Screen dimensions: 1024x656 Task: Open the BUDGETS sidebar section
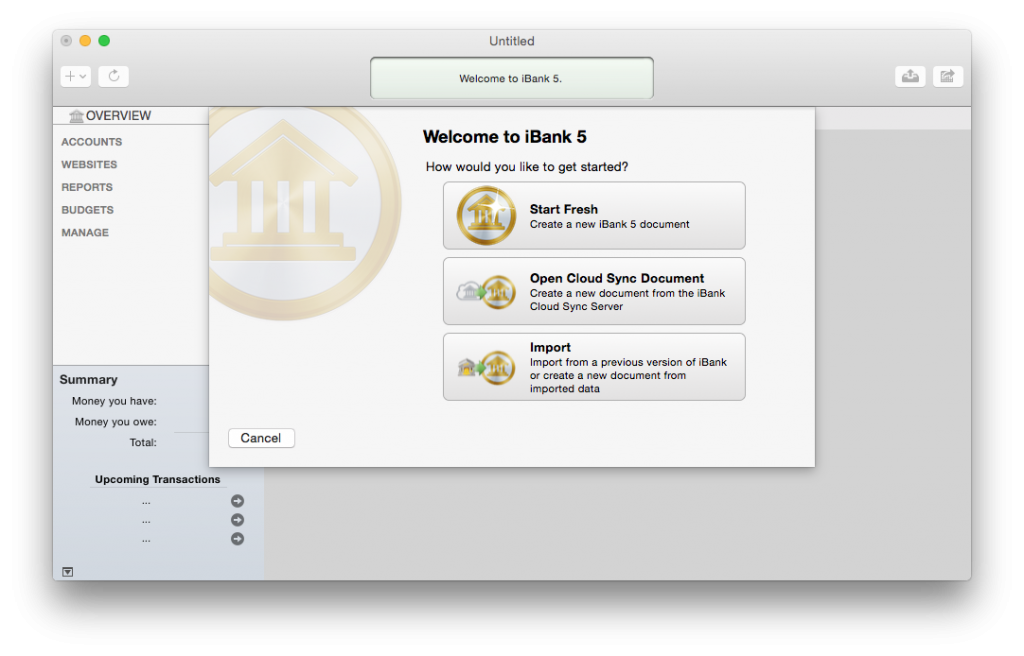click(88, 210)
